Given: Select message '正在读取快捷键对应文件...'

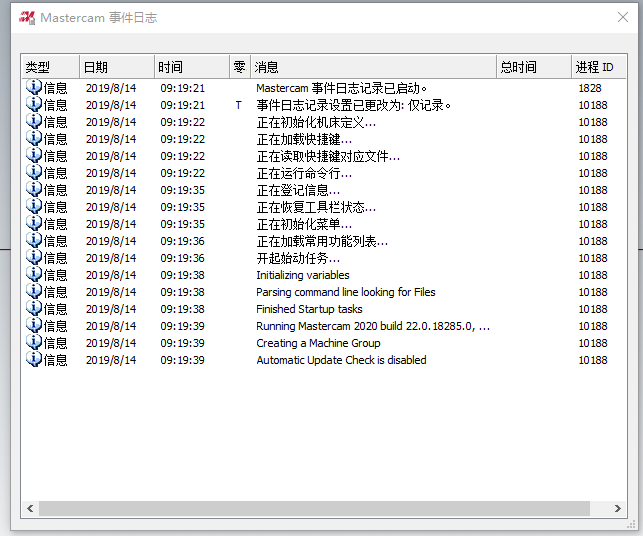Looking at the screenshot, I should [x=328, y=156].
